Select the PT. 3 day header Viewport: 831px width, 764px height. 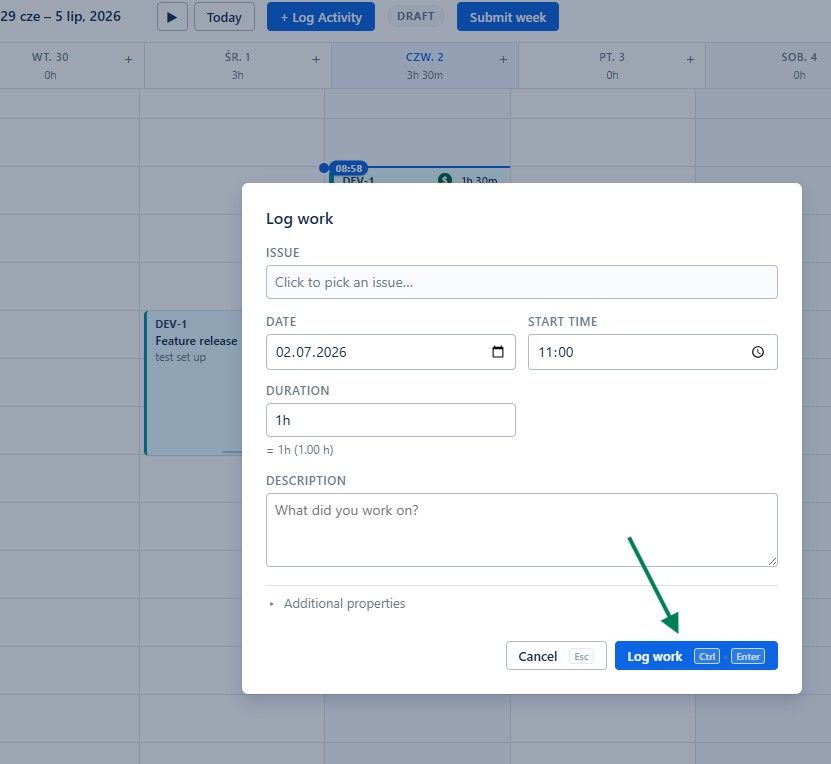(x=612, y=65)
